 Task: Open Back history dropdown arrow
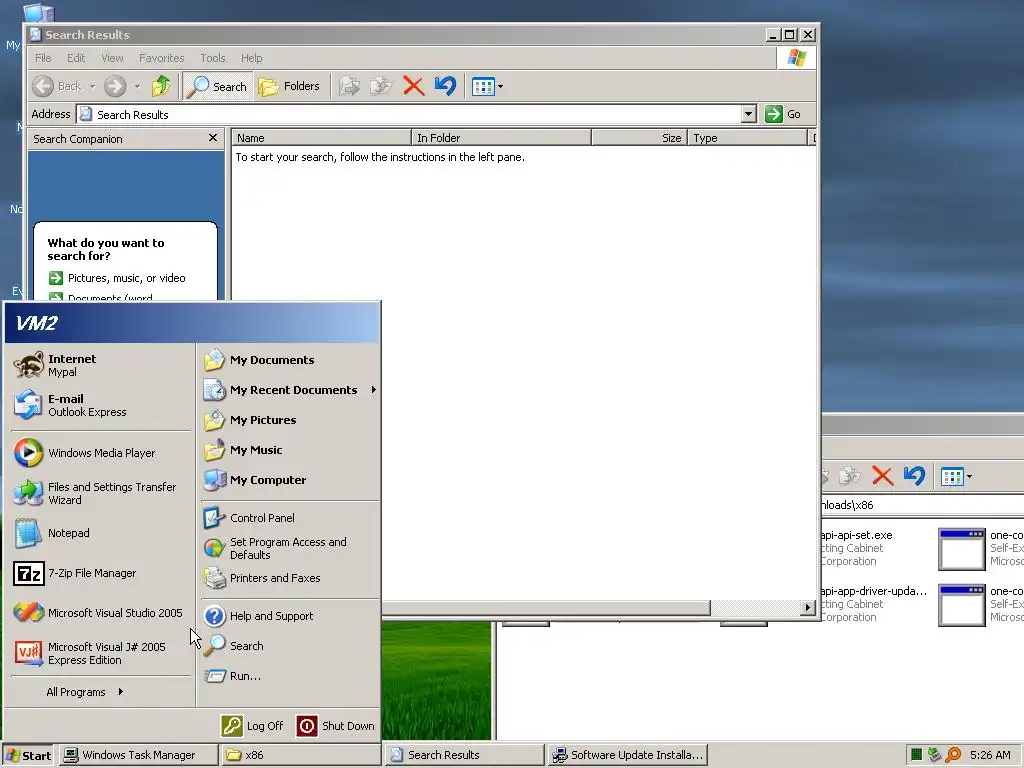tap(92, 86)
